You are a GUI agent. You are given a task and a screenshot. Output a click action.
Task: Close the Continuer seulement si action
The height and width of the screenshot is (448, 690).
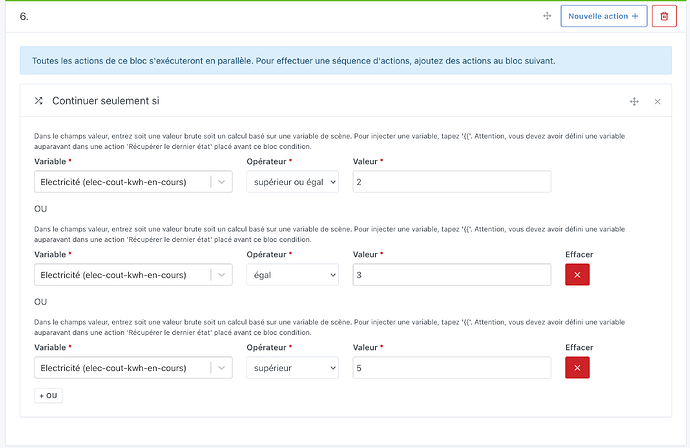pyautogui.click(x=657, y=101)
